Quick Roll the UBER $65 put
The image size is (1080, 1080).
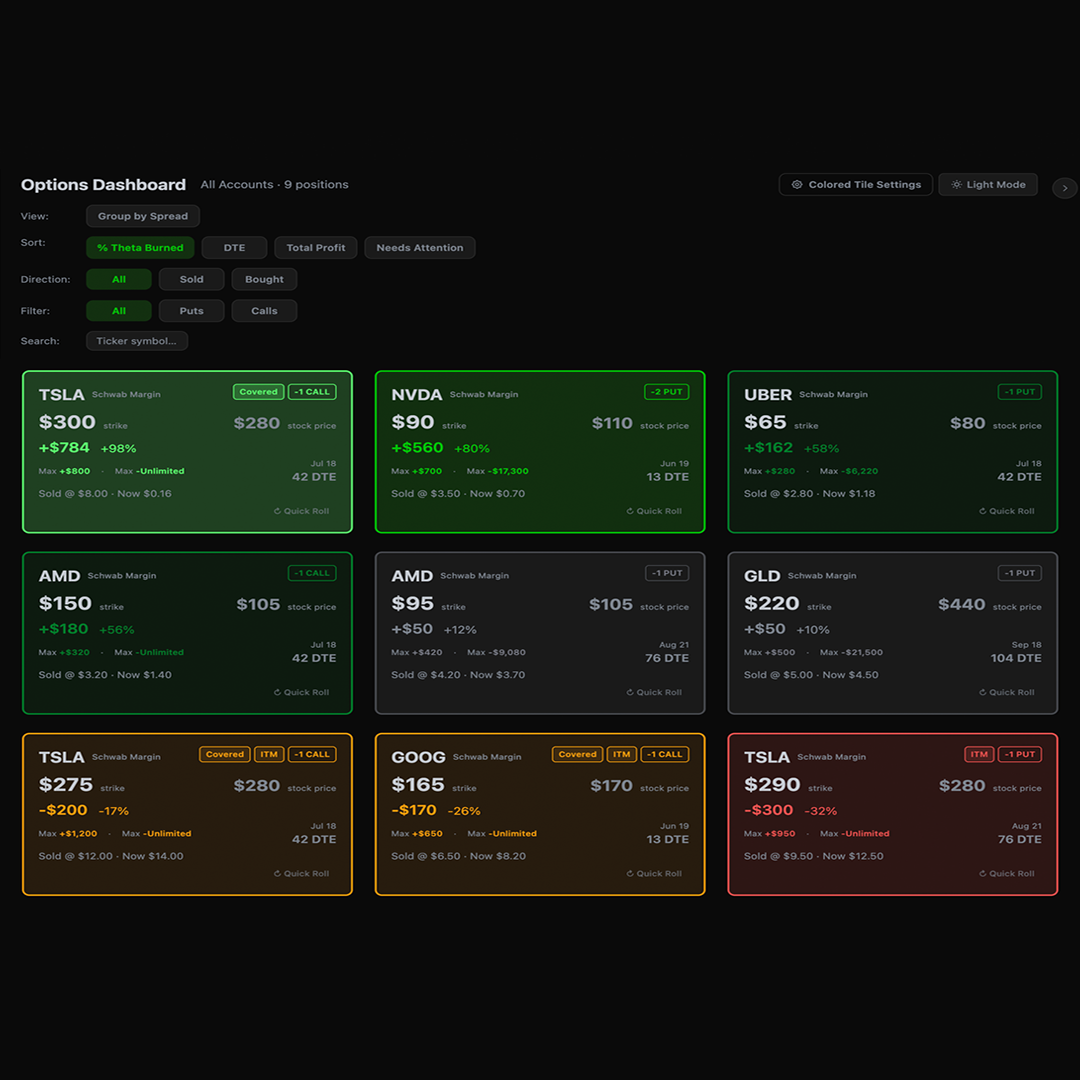click(x=1007, y=511)
